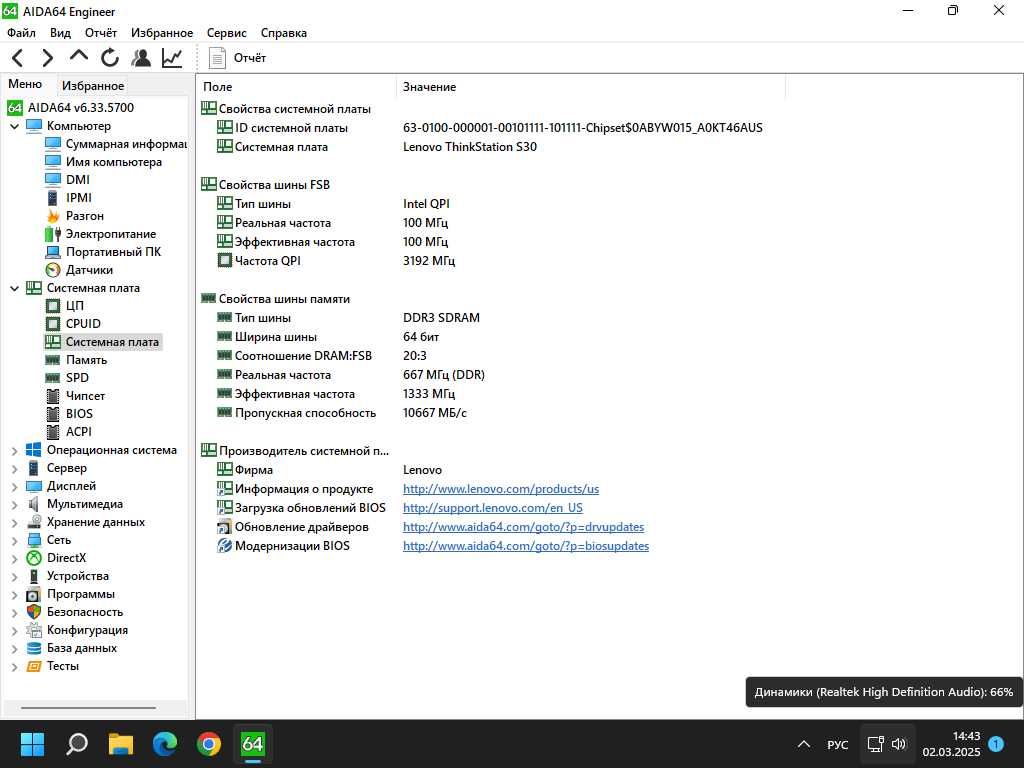Open the speaker volume tray icon
Screen dimensions: 1024x768
[899, 744]
